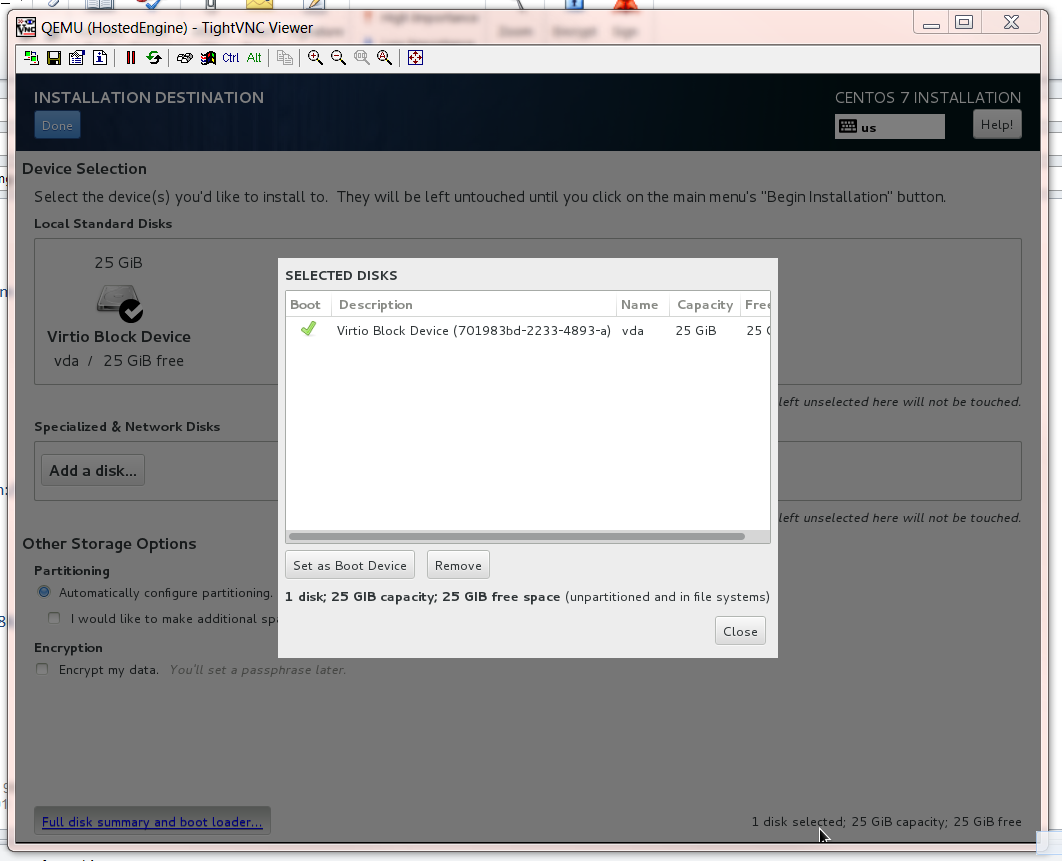Click the New Connection toolbar icon
The height and width of the screenshot is (861, 1062).
click(32, 58)
